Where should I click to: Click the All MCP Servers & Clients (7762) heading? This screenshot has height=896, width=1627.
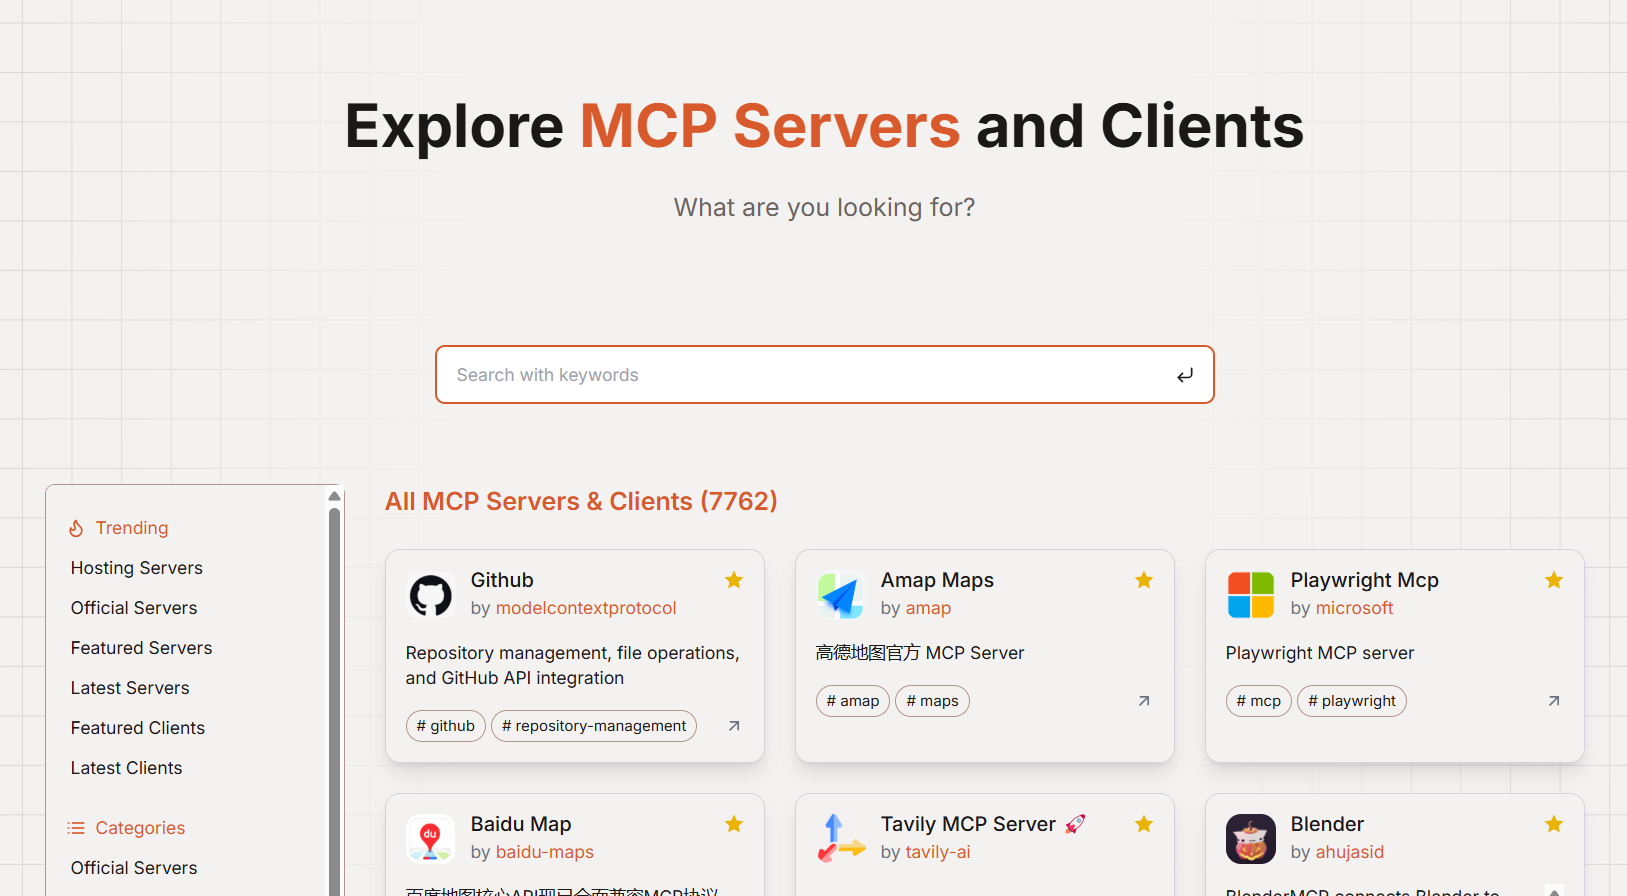pos(581,501)
